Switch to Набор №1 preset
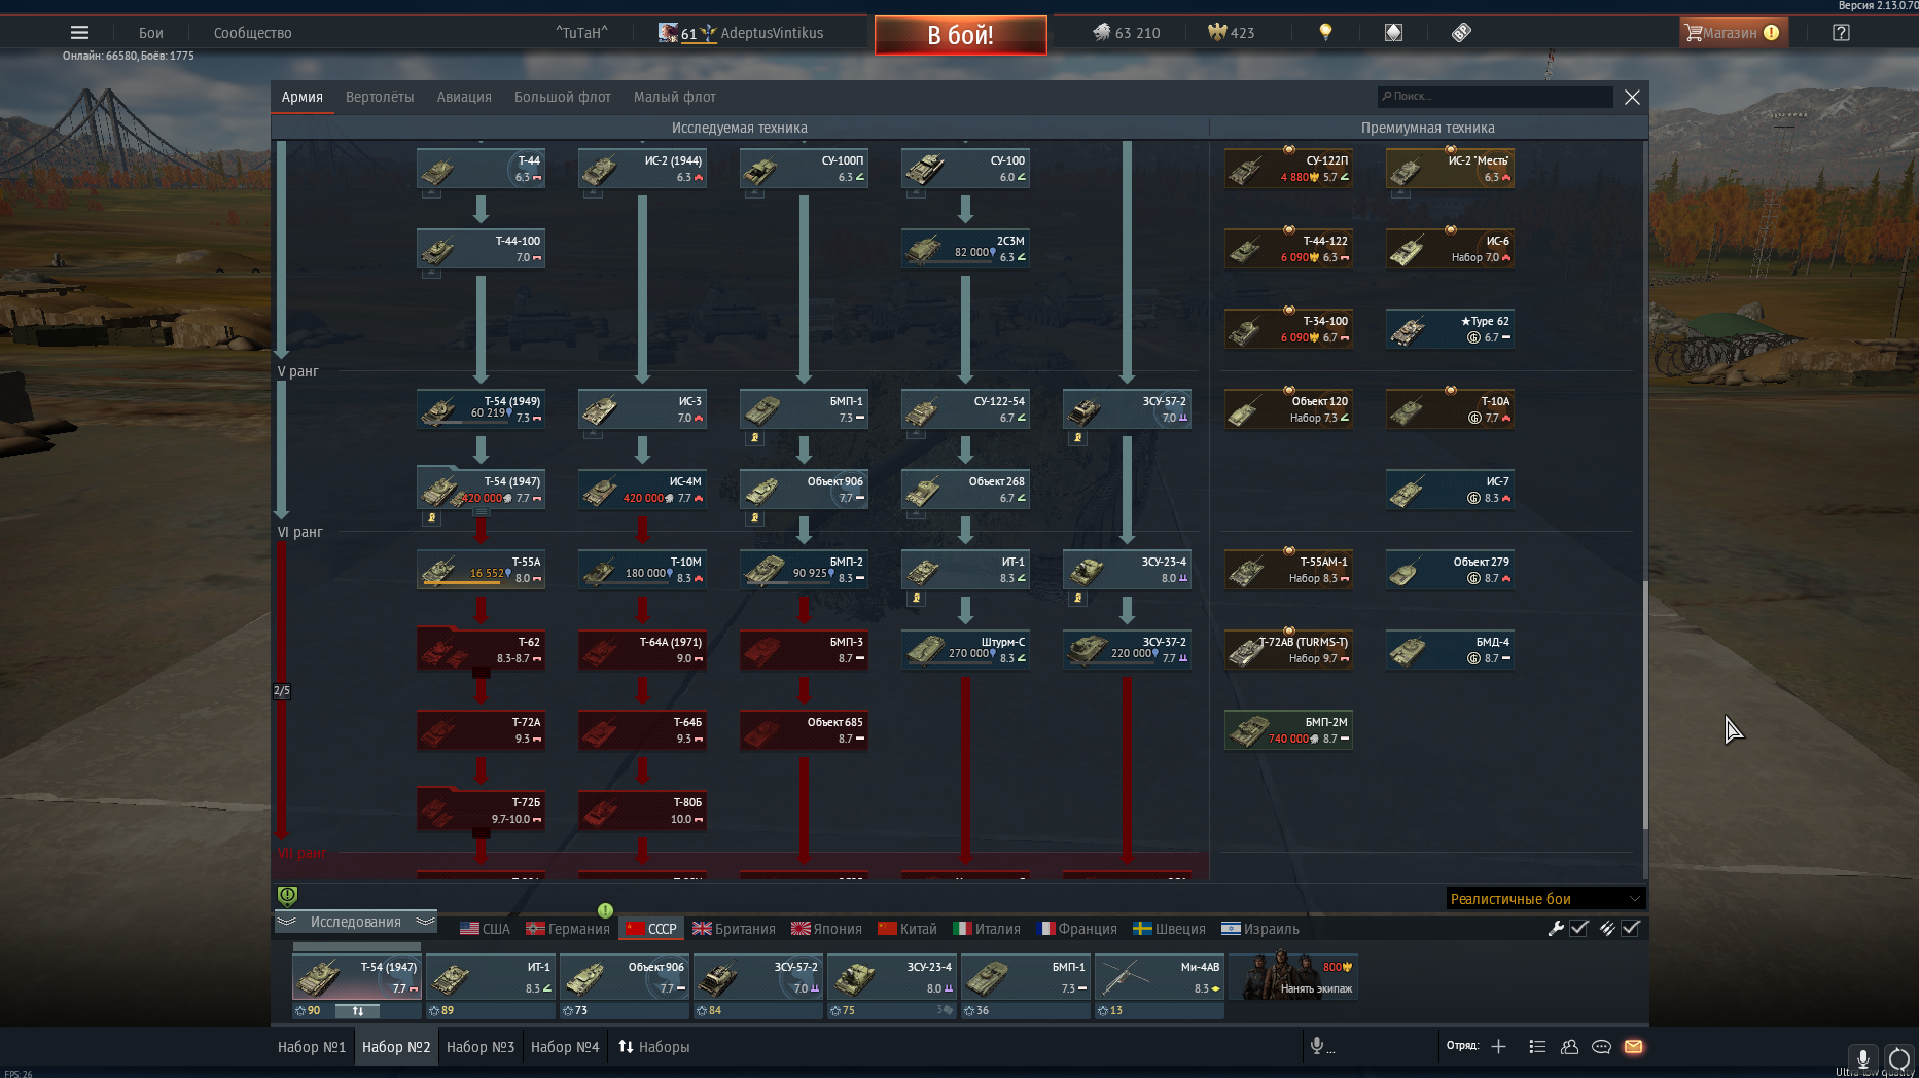 (312, 1046)
